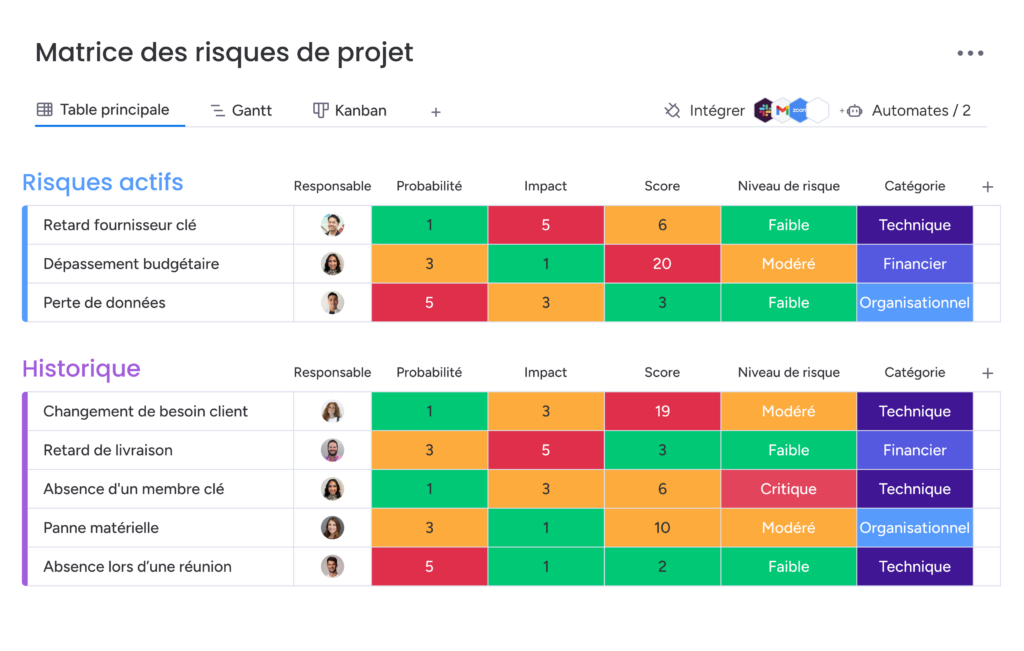Open Critique status for Absence d'un membre clé
1024x651 pixels.
788,489
